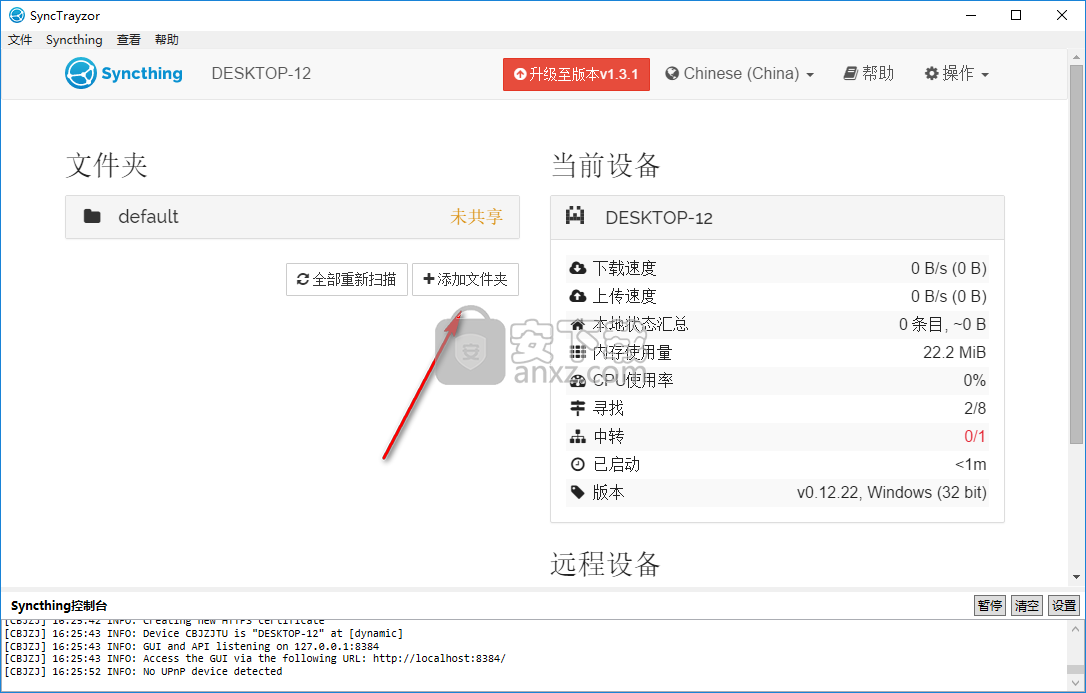
Task: Click log line 'No UPnP device detected'
Action: 143,671
